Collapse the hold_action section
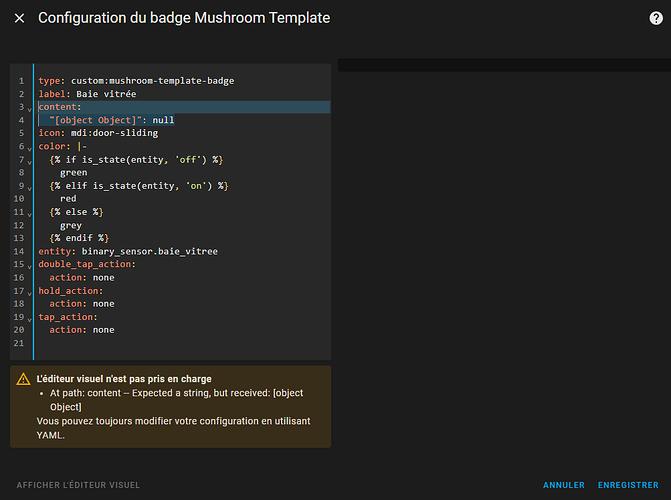671x500 pixels. click(30, 293)
